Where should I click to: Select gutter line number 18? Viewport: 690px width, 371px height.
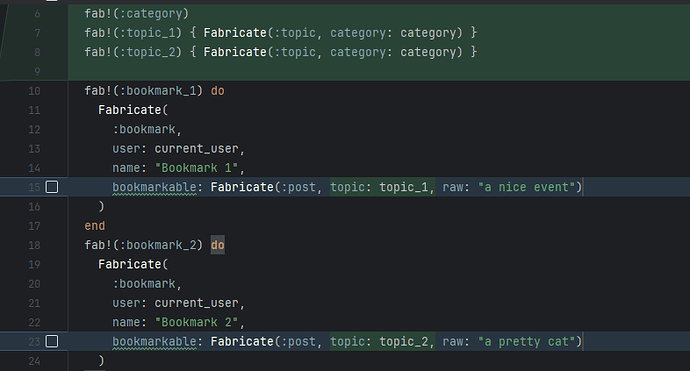[34, 245]
